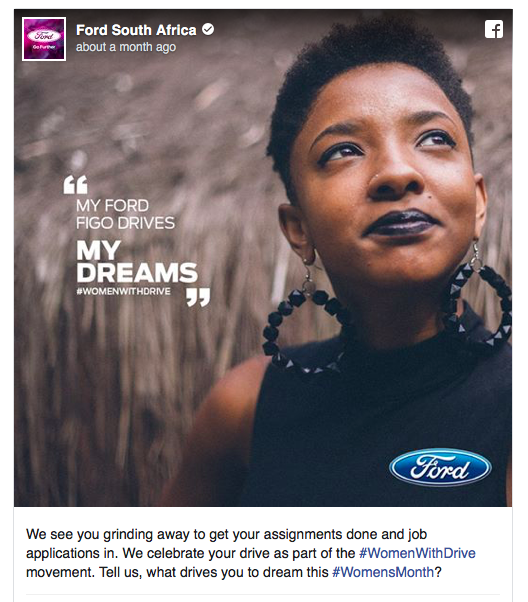The image size is (528, 602).
Task: Click the Facebook logo icon
Action: click(x=493, y=29)
